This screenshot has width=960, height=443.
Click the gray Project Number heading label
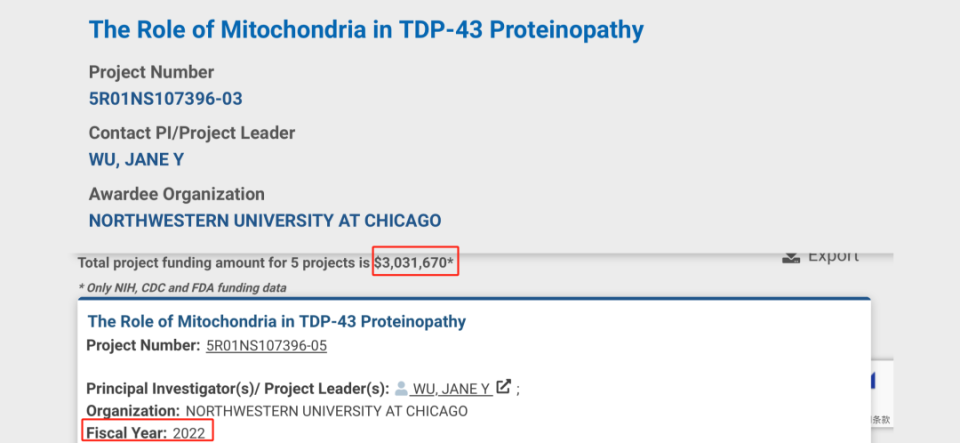[151, 72]
